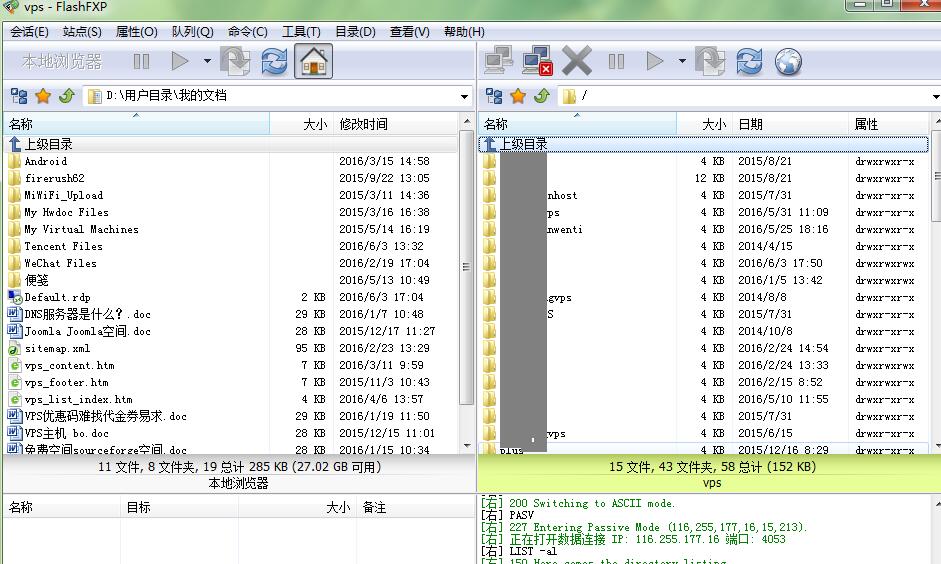Viewport: 941px width, 564px height.
Task: Select remote 上级目录 entry
Action: point(703,144)
